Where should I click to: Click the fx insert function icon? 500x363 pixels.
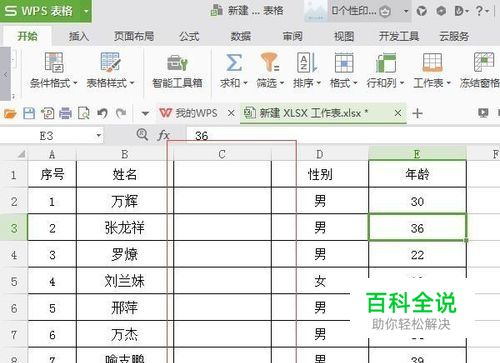point(163,135)
